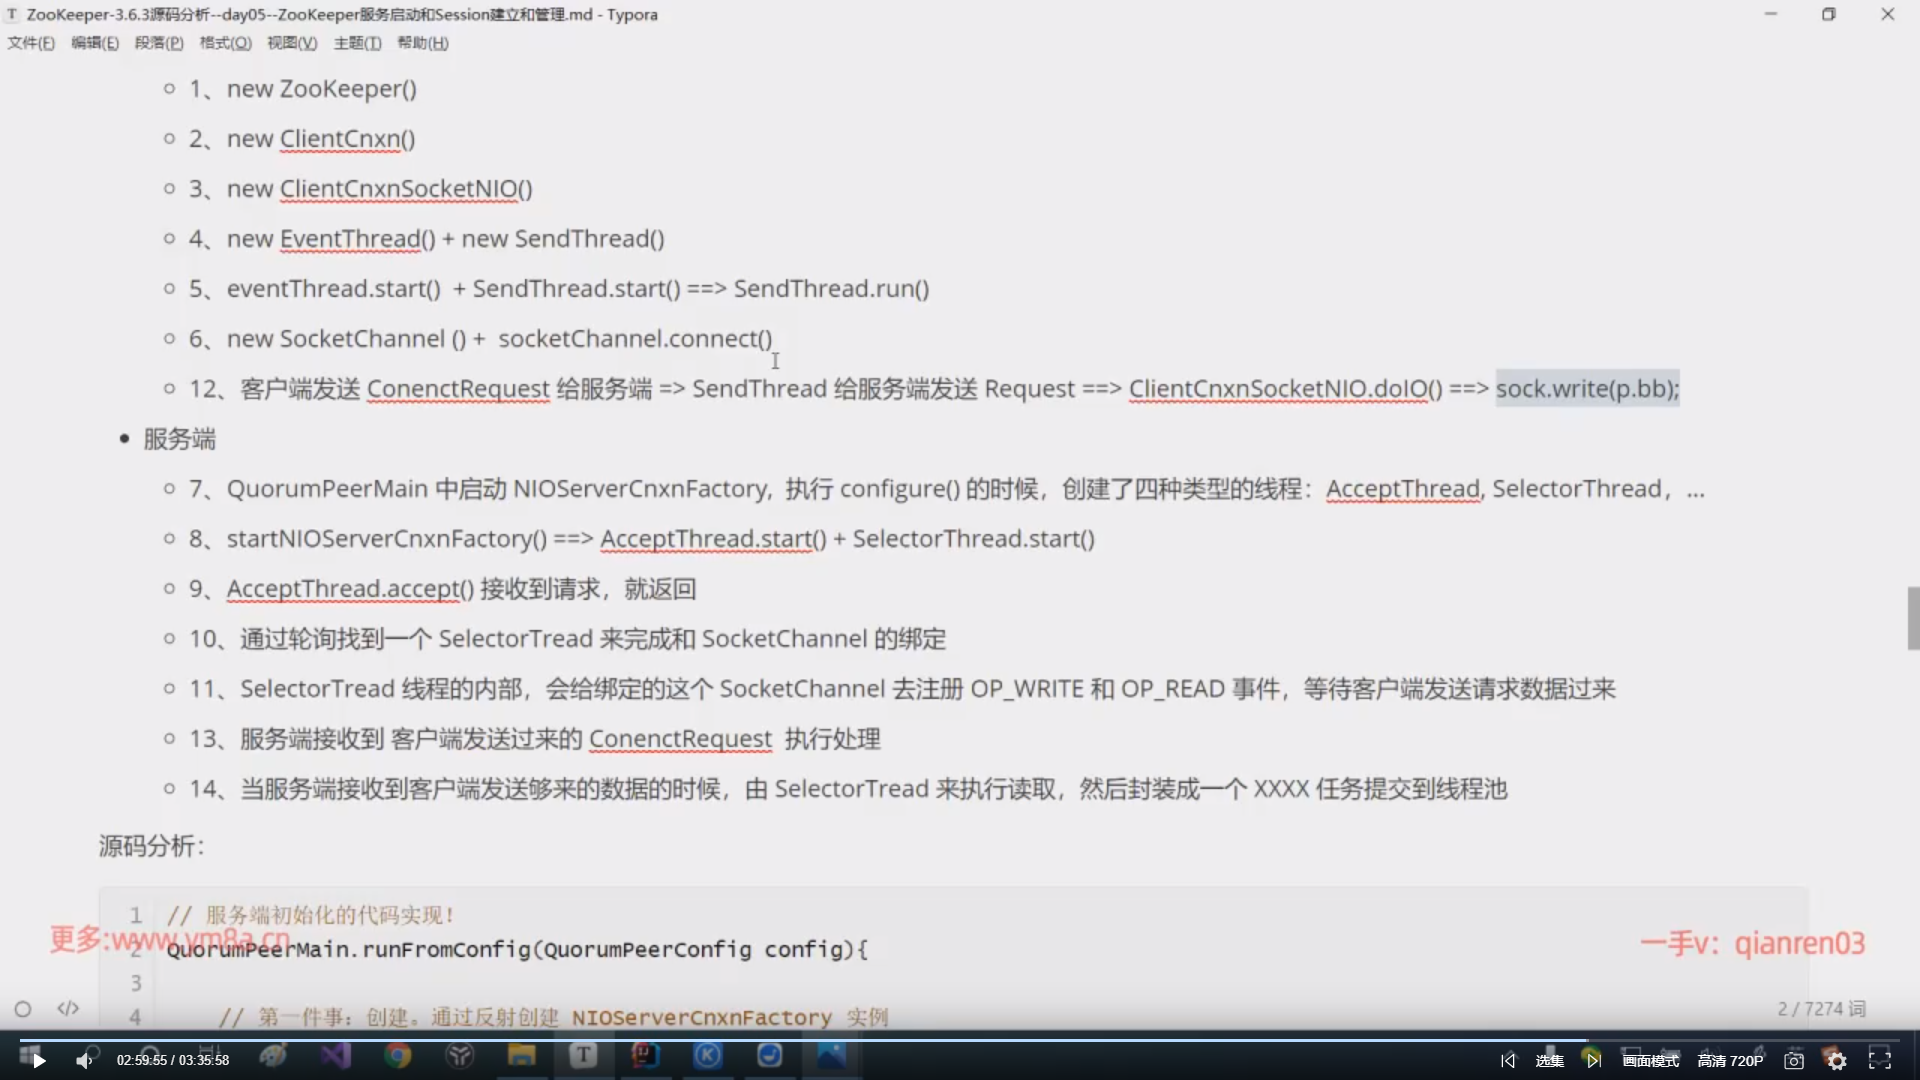Open the 格式(O) menu
The height and width of the screenshot is (1080, 1920).
pyautogui.click(x=225, y=43)
